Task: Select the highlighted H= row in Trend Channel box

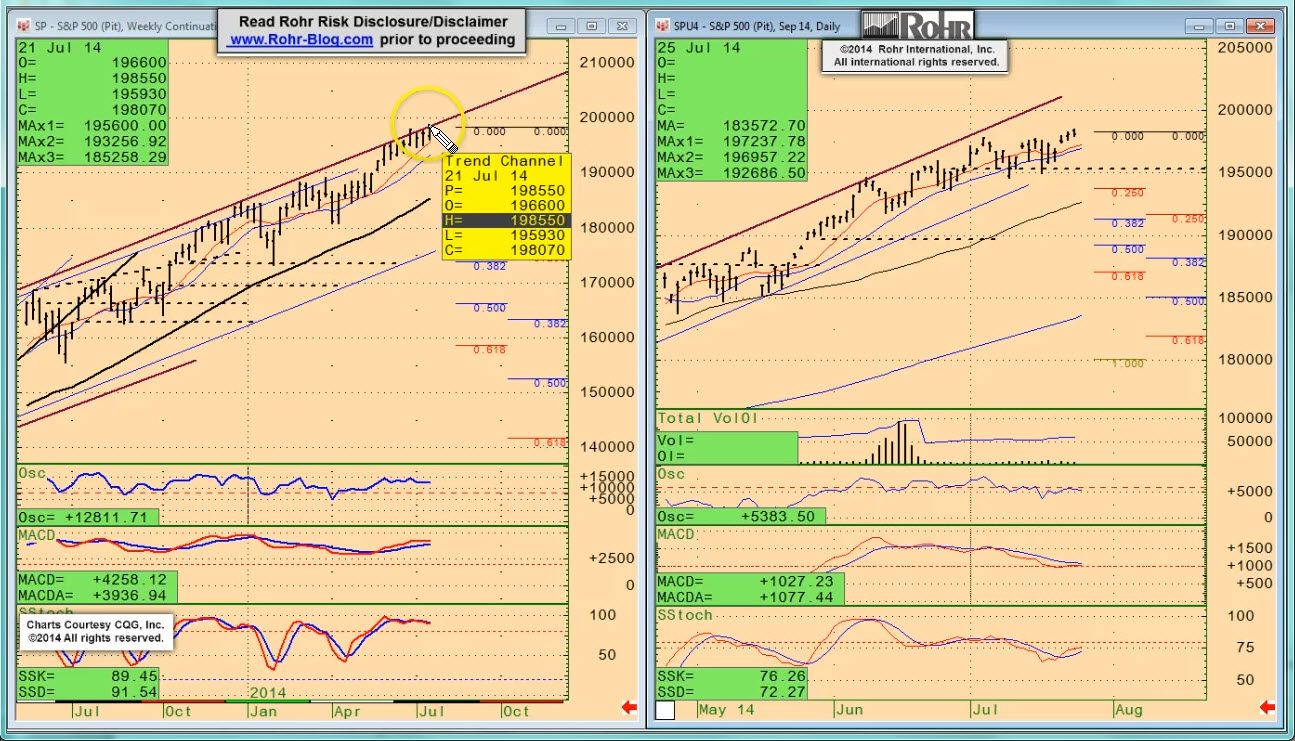Action: pyautogui.click(x=507, y=220)
